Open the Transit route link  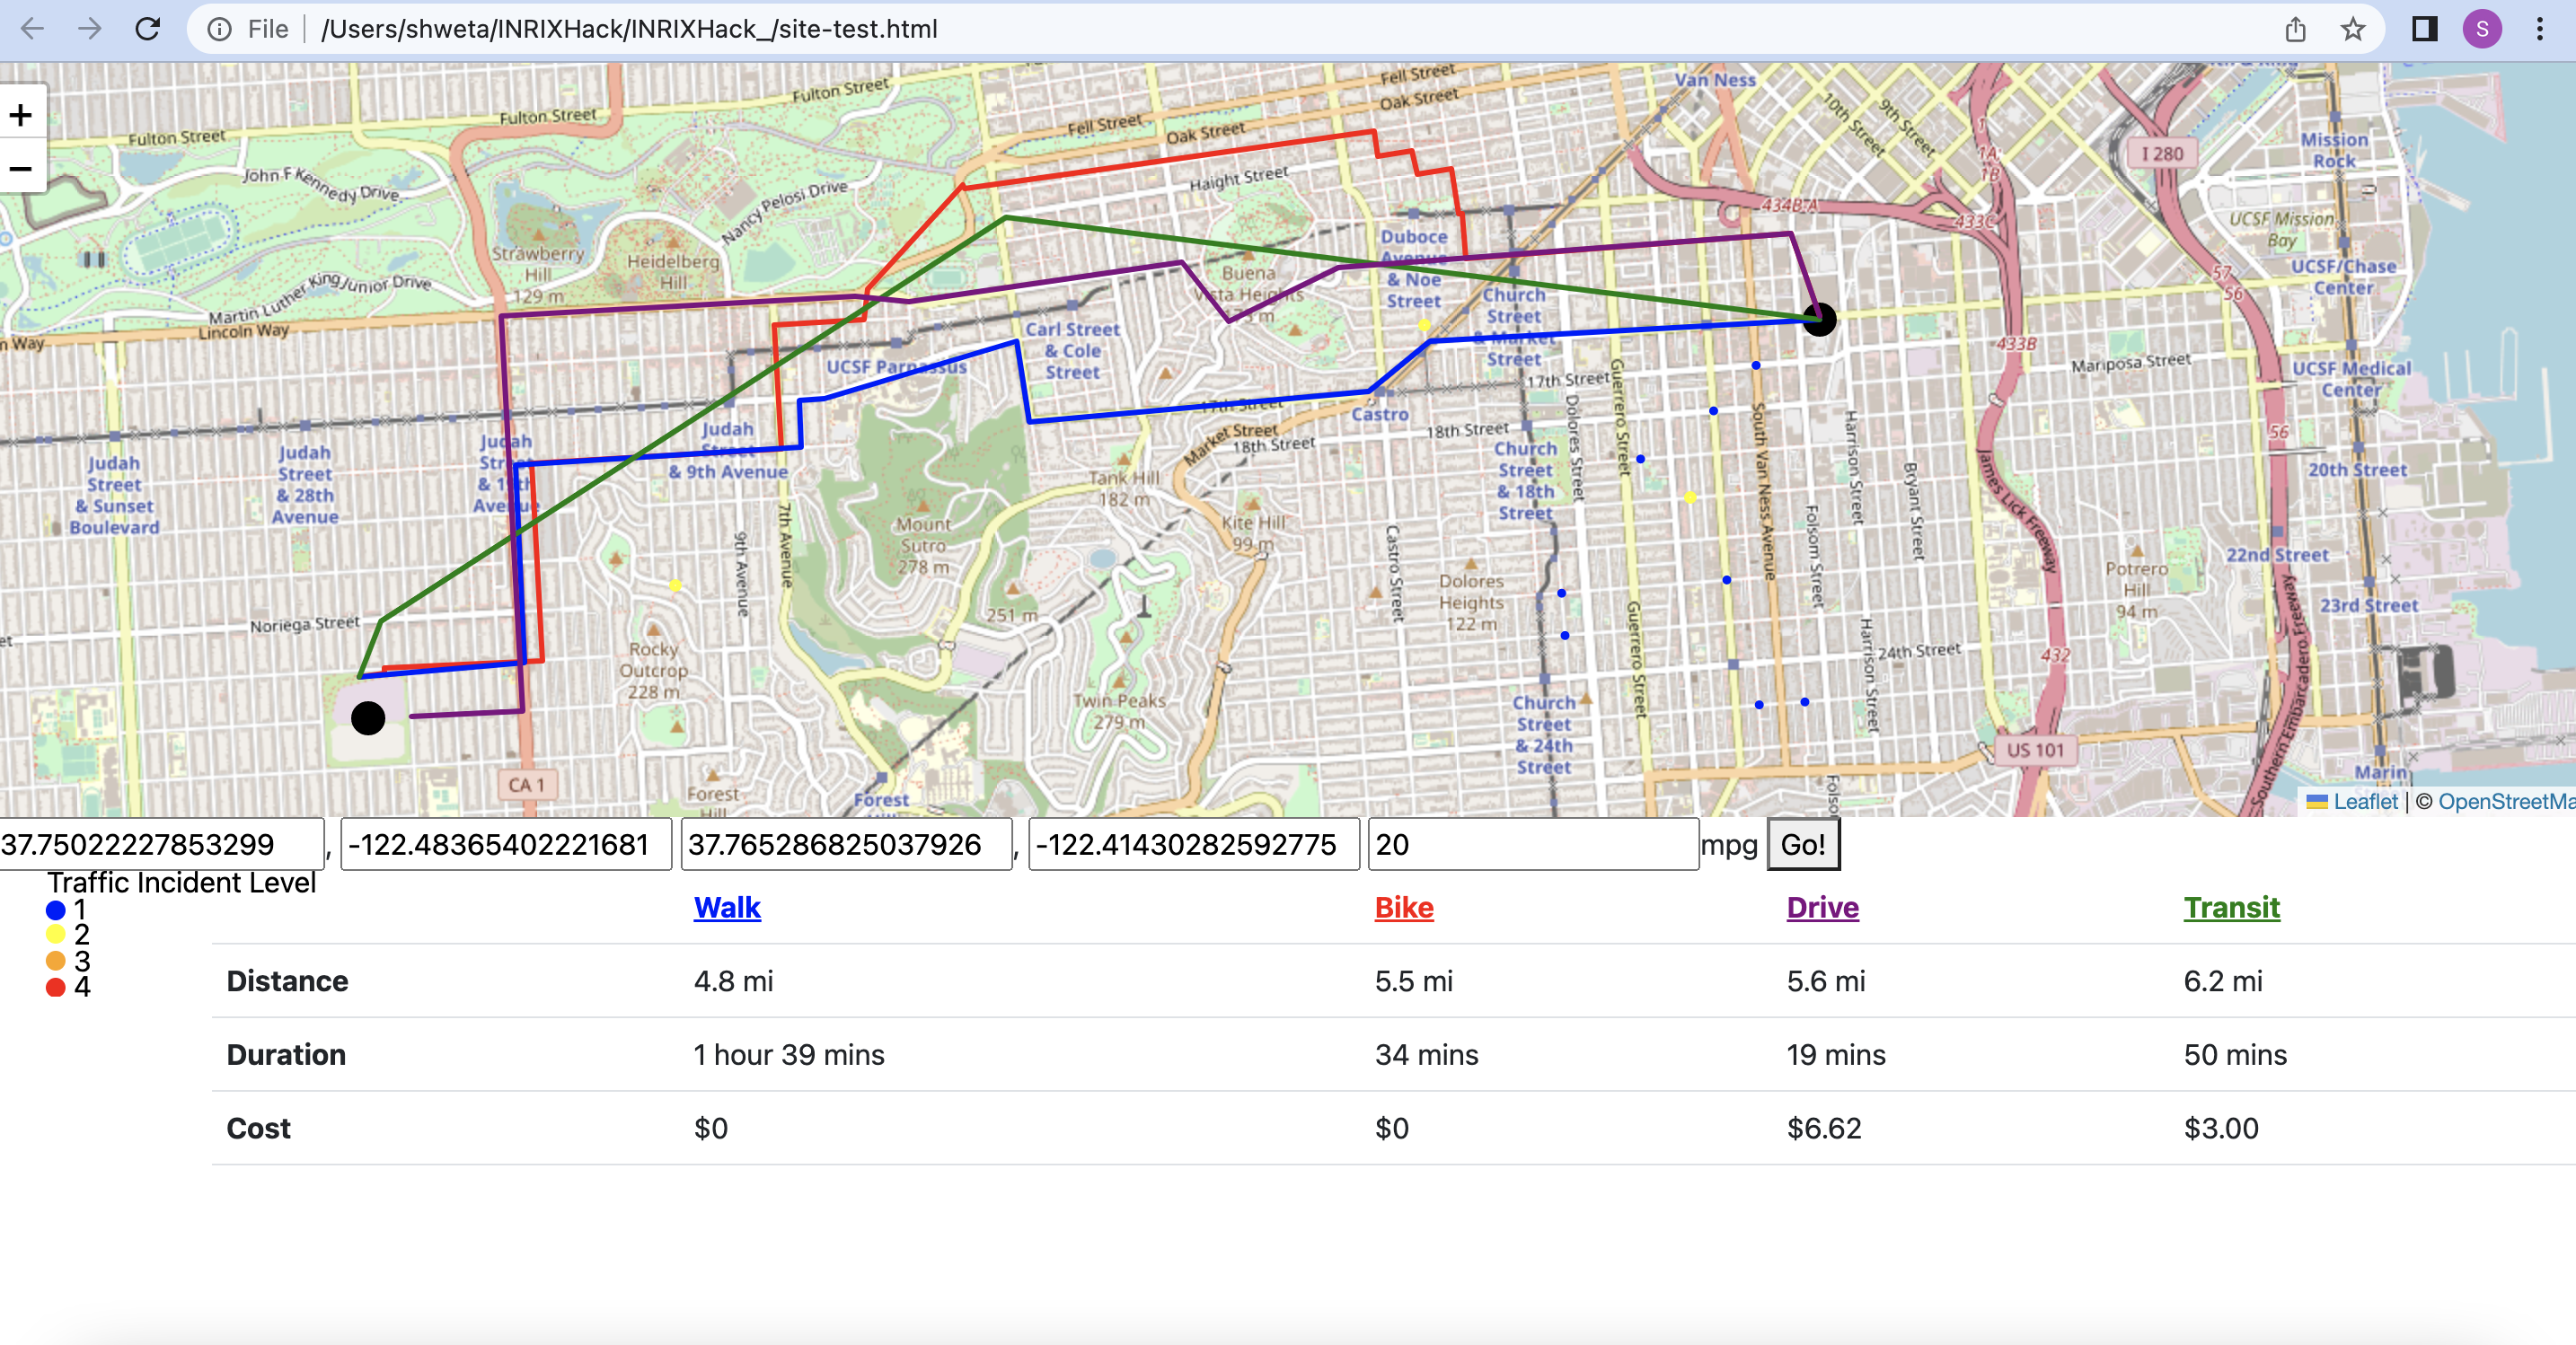[x=2231, y=907]
